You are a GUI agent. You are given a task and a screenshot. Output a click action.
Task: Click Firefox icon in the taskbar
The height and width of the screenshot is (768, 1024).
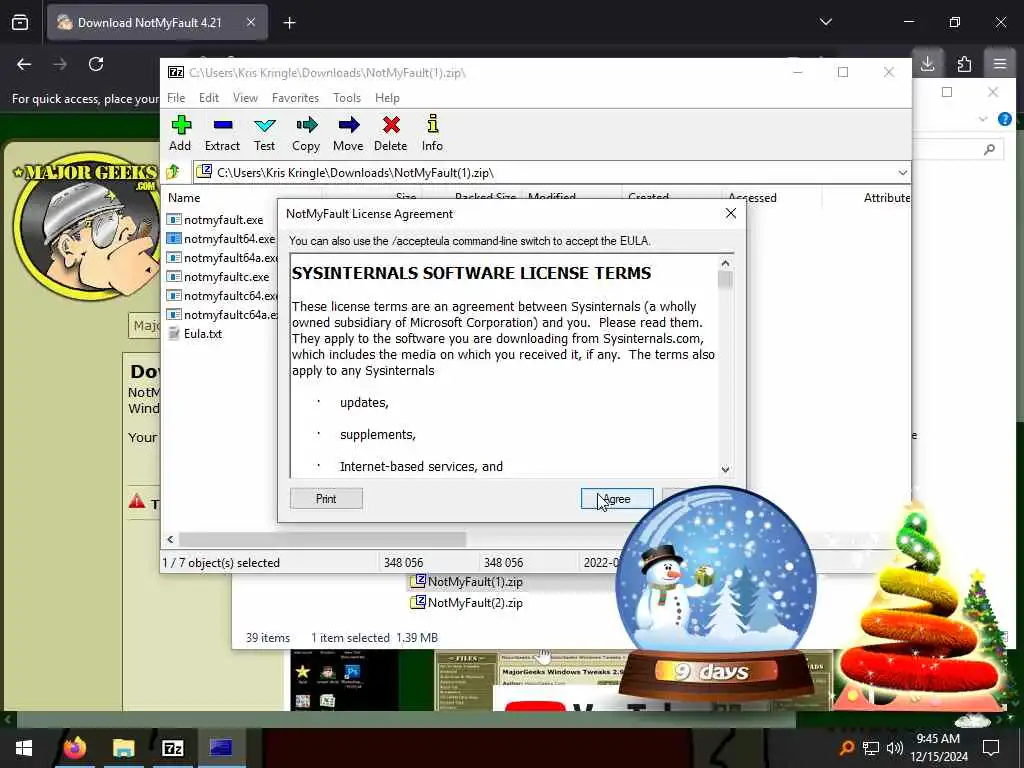74,748
